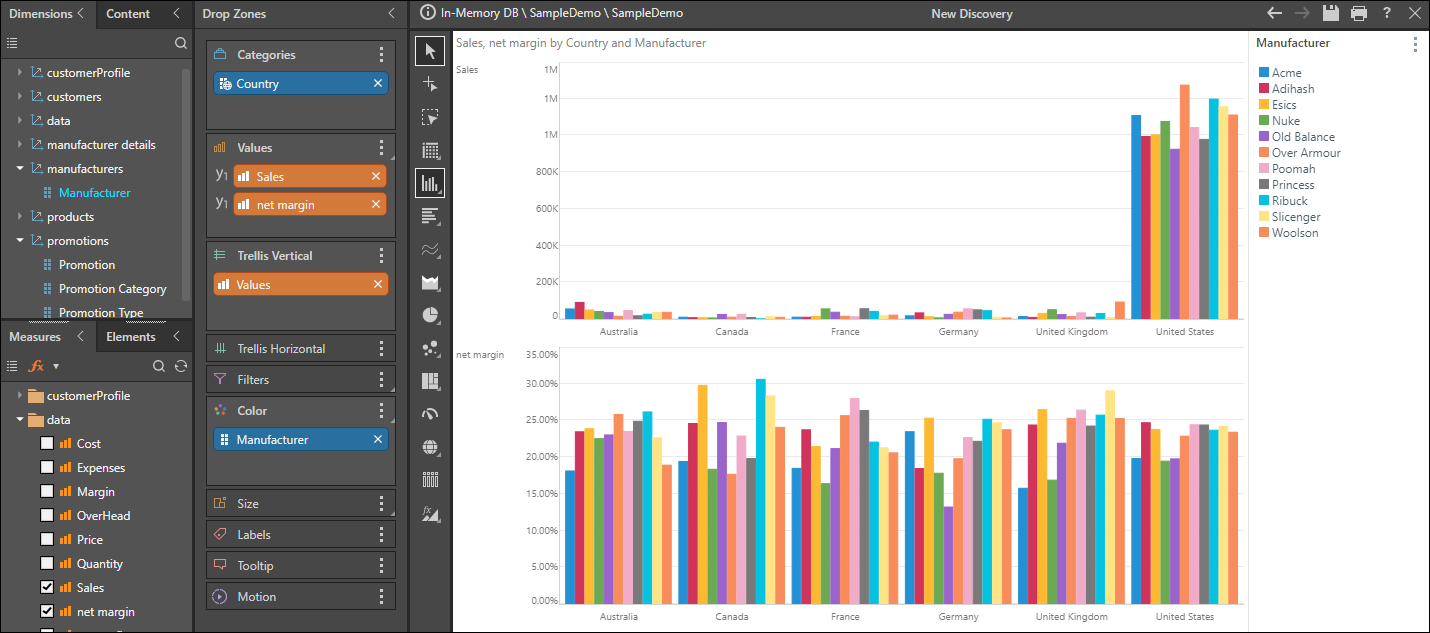1430x633 pixels.
Task: Enable the Quantity measure checkbox
Action: pyautogui.click(x=47, y=564)
